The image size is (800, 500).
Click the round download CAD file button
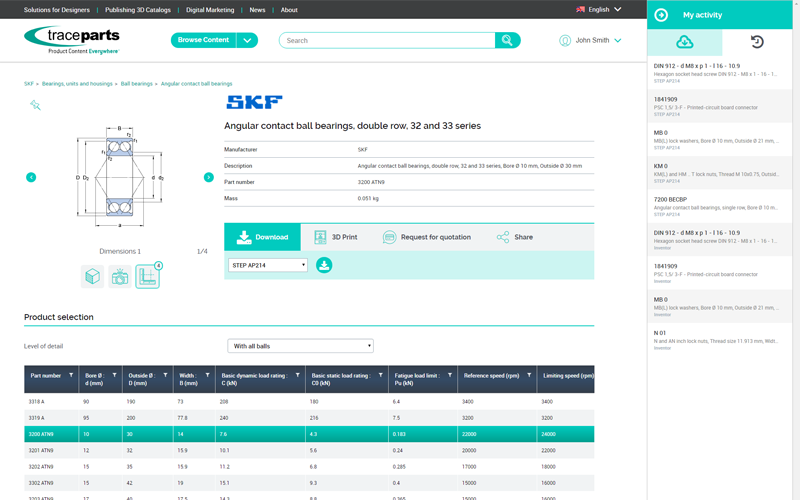(x=324, y=265)
